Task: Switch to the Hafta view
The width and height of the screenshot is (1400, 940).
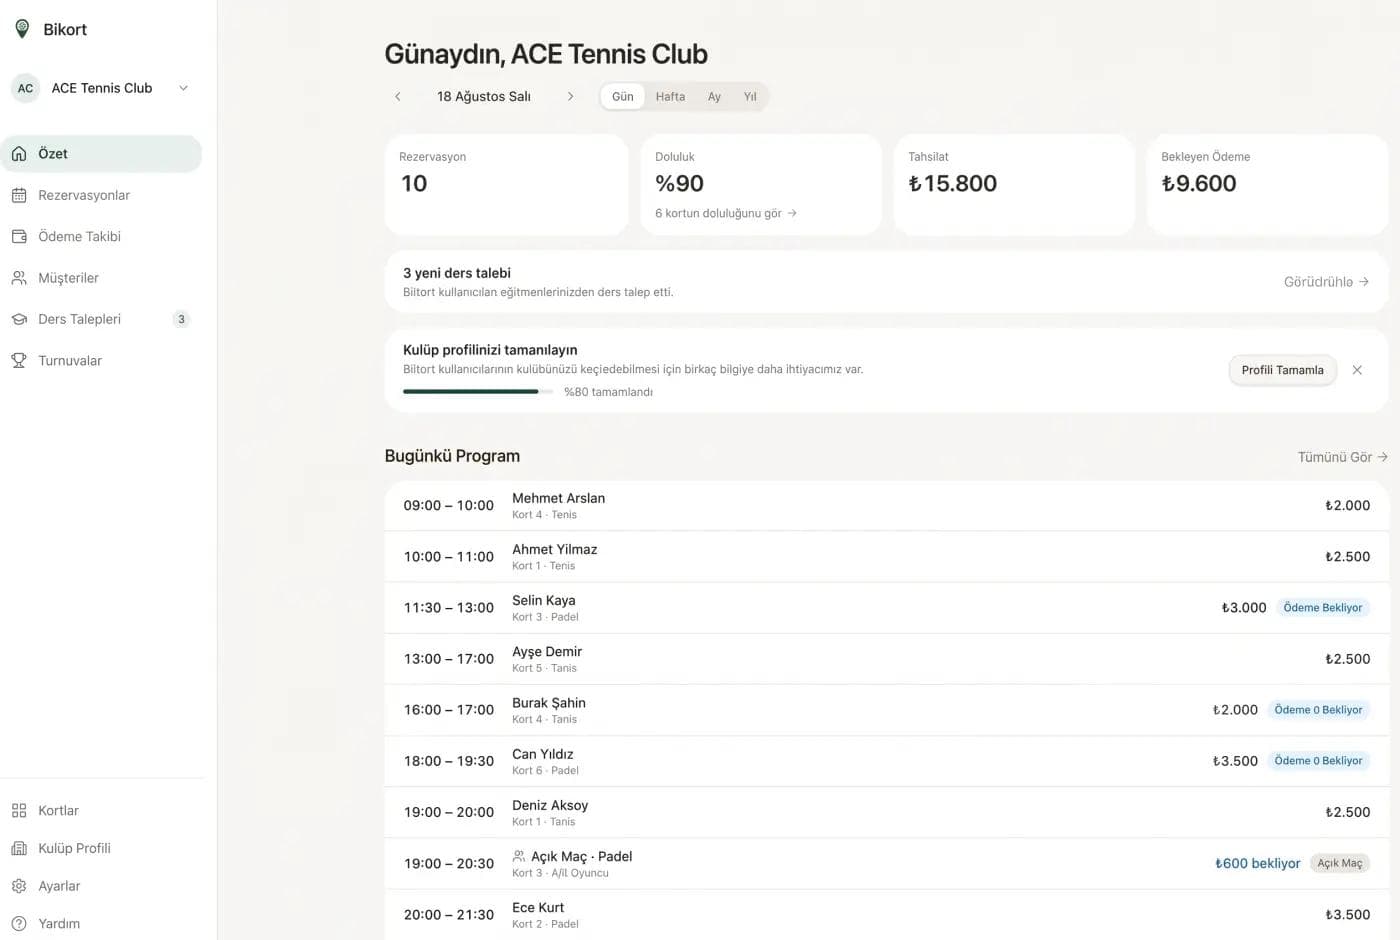Action: coord(670,97)
